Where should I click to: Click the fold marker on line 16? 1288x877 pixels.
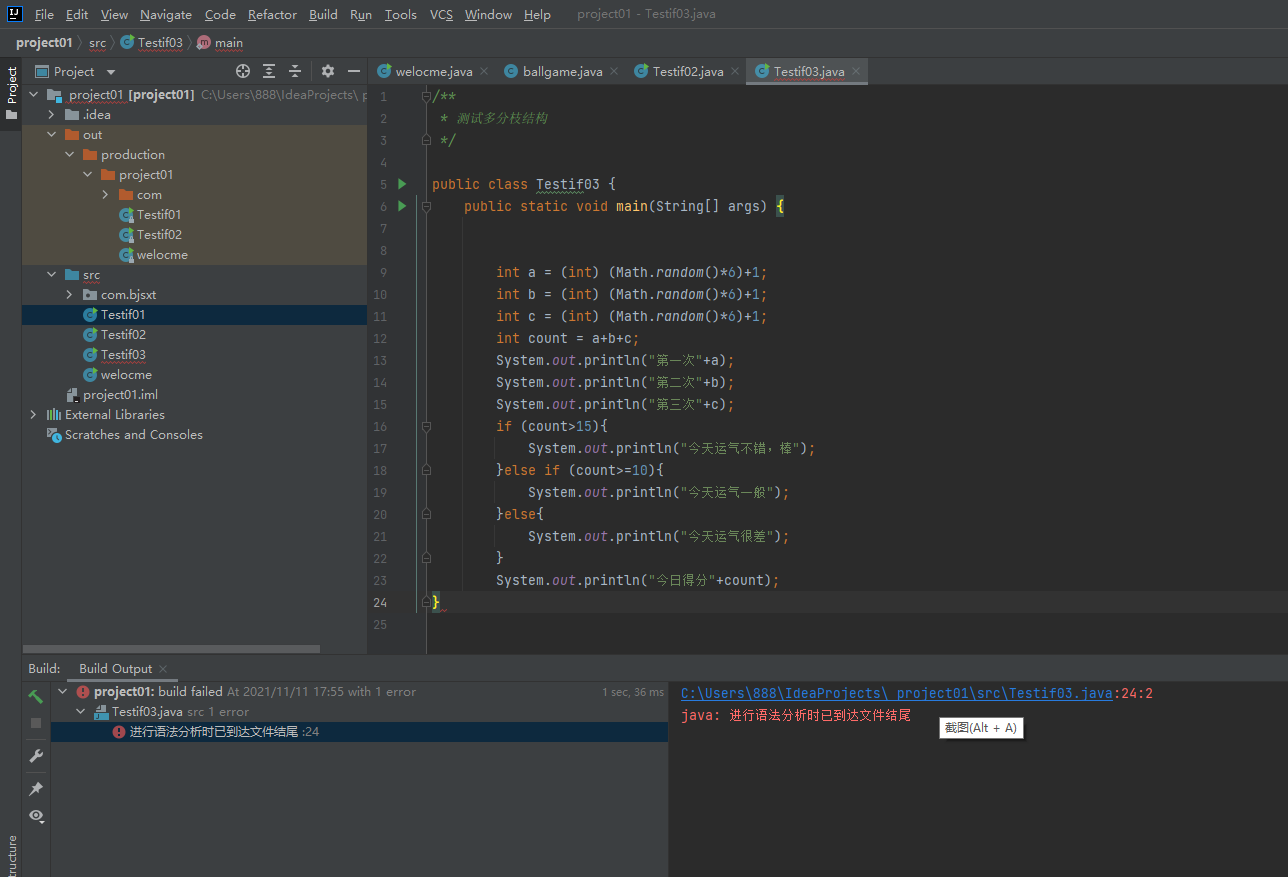pos(426,426)
